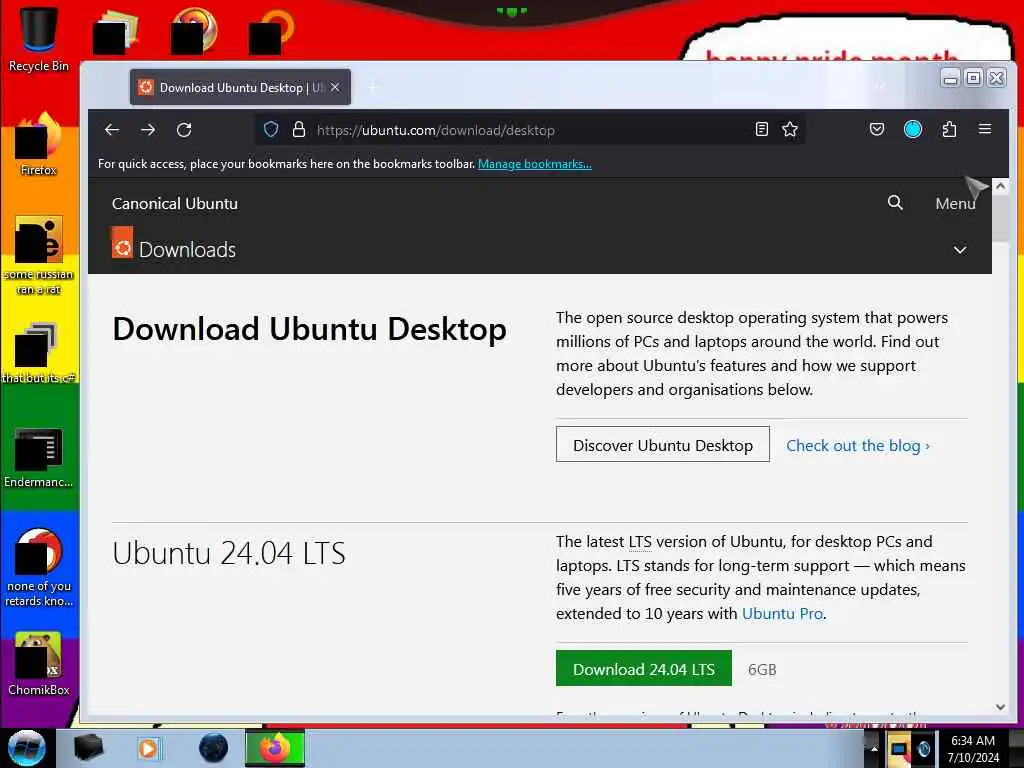Click the 'Download Ubuntu Desktop' heading

(x=310, y=328)
